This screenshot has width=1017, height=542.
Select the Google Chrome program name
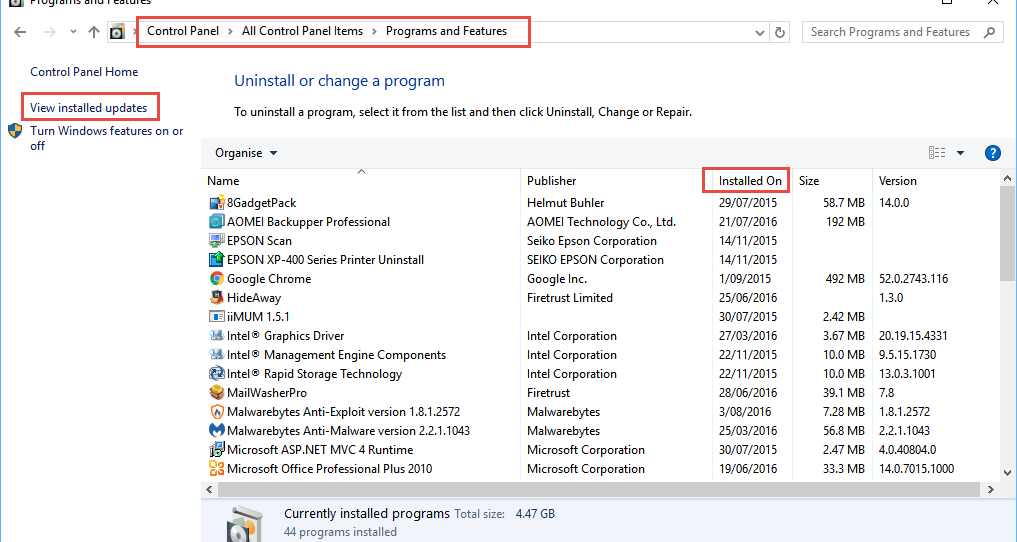click(x=269, y=279)
